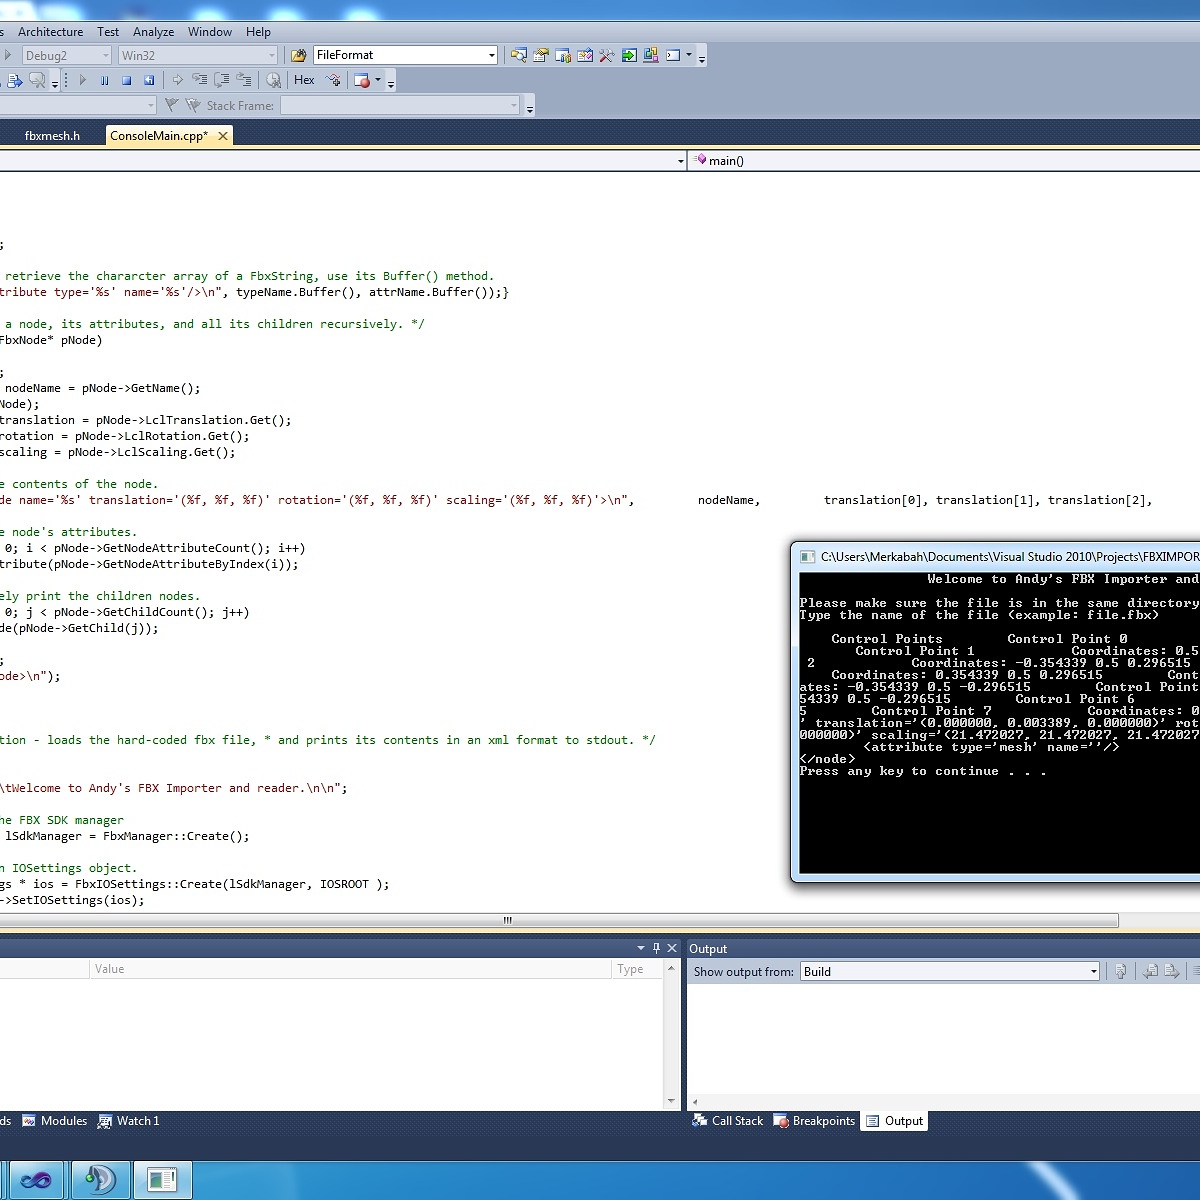
Task: Close the Watch panel
Action: (672, 948)
